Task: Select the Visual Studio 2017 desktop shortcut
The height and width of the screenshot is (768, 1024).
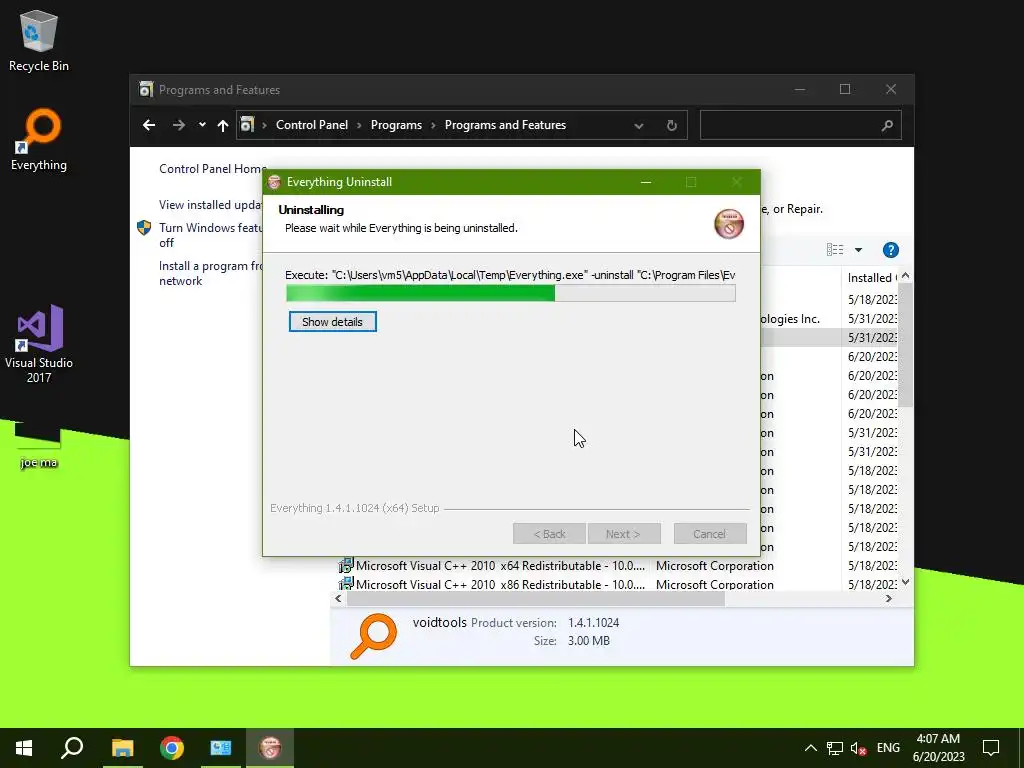Action: (39, 343)
